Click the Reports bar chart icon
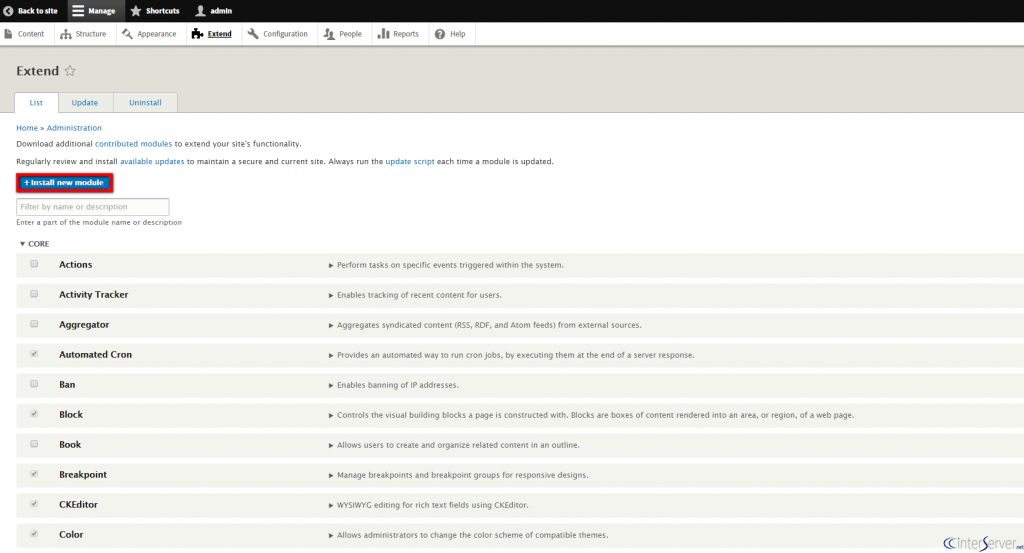Screen dimensions: 1024x553 [x=383, y=34]
